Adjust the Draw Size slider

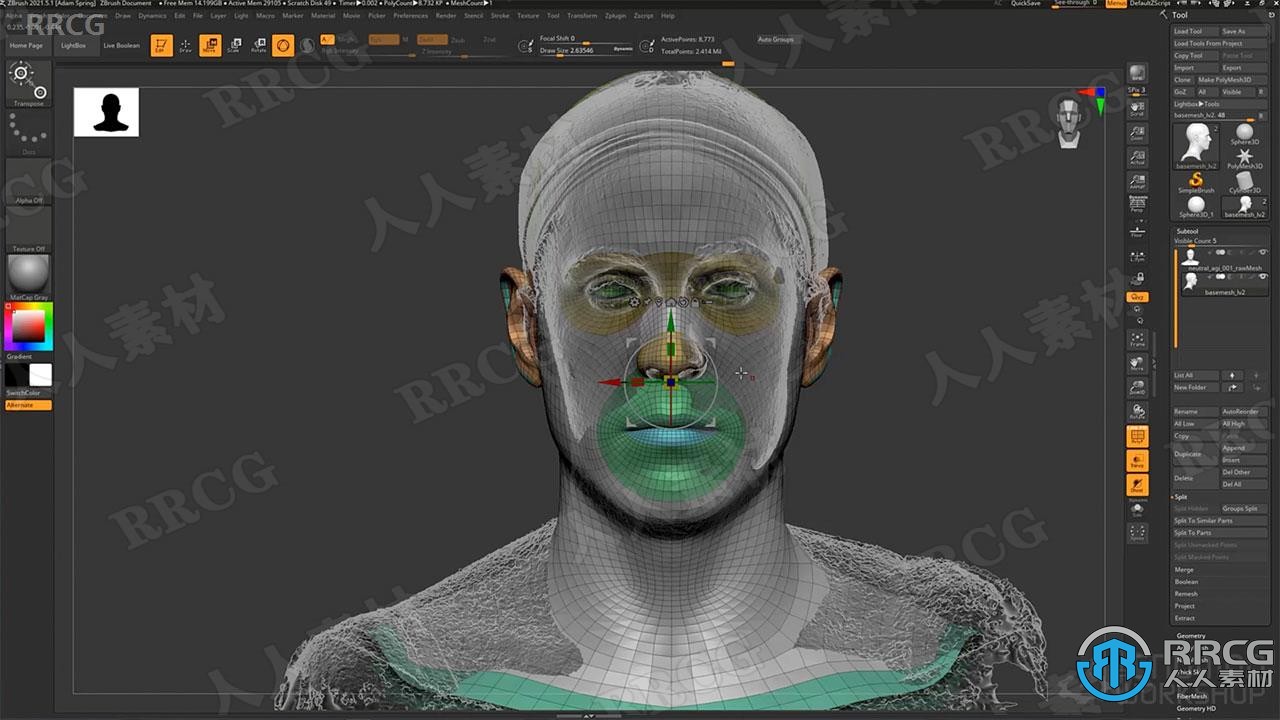click(x=586, y=50)
